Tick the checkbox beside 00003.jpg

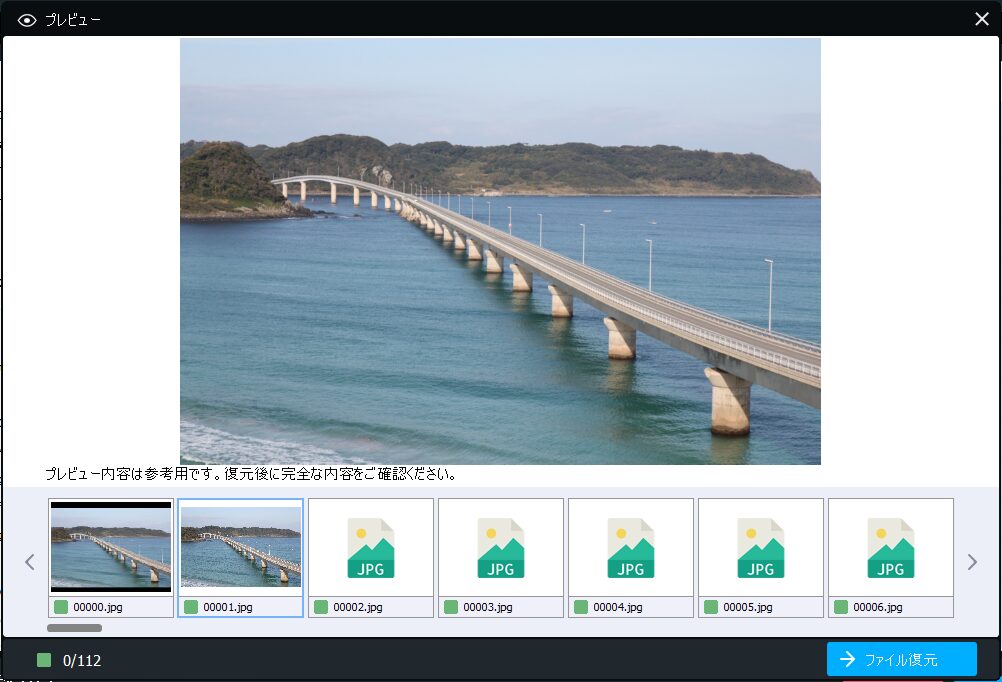tap(451, 607)
